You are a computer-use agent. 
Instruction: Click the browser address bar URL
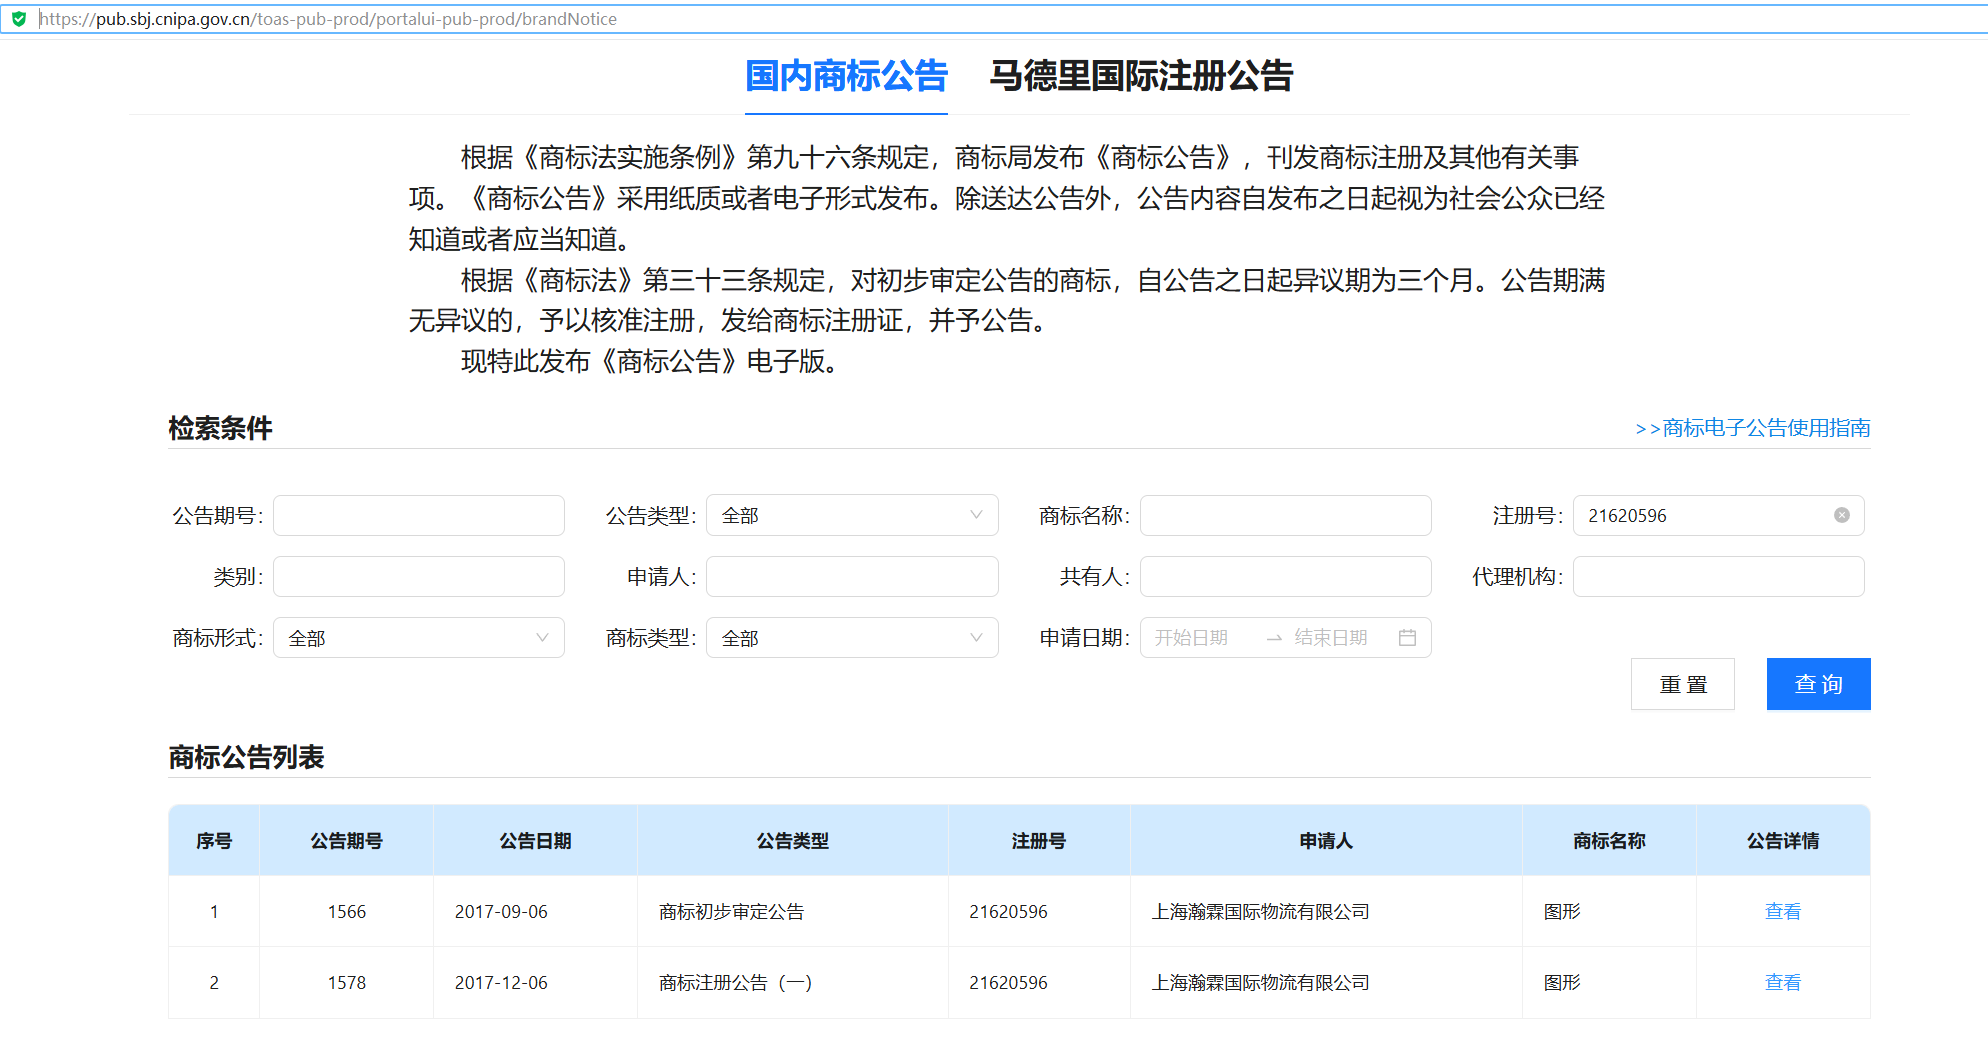point(328,19)
